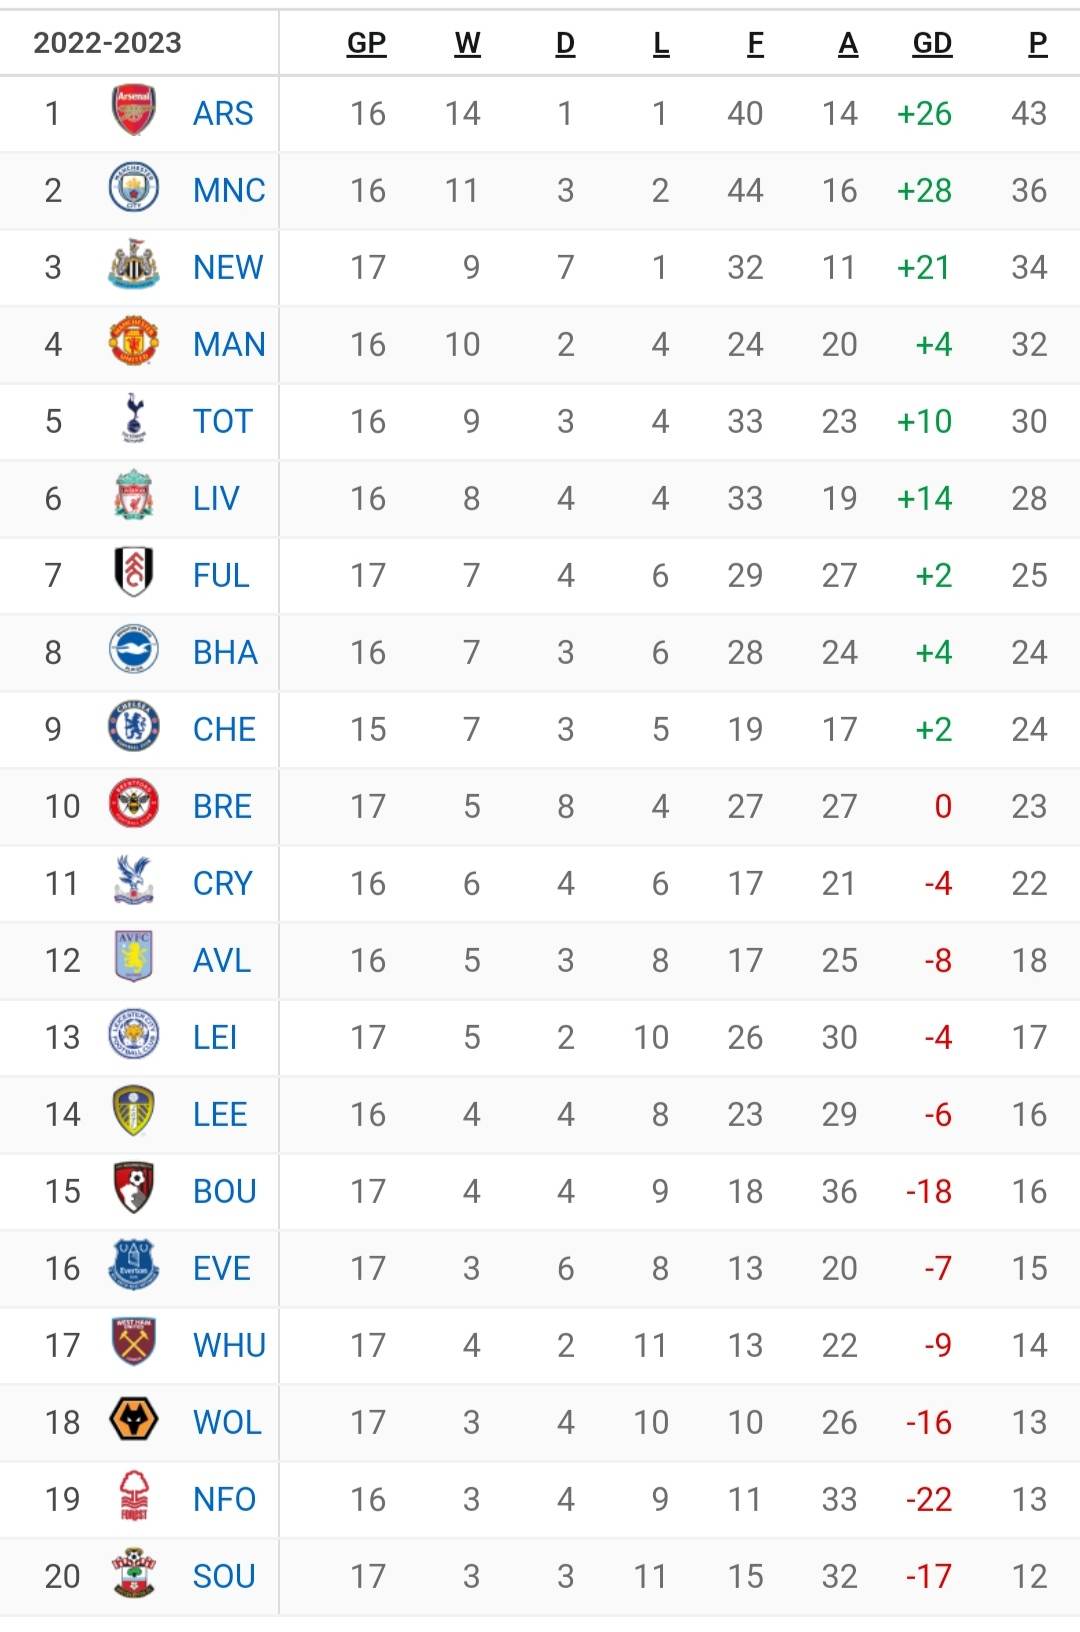Sort the table by GP column header

[367, 43]
